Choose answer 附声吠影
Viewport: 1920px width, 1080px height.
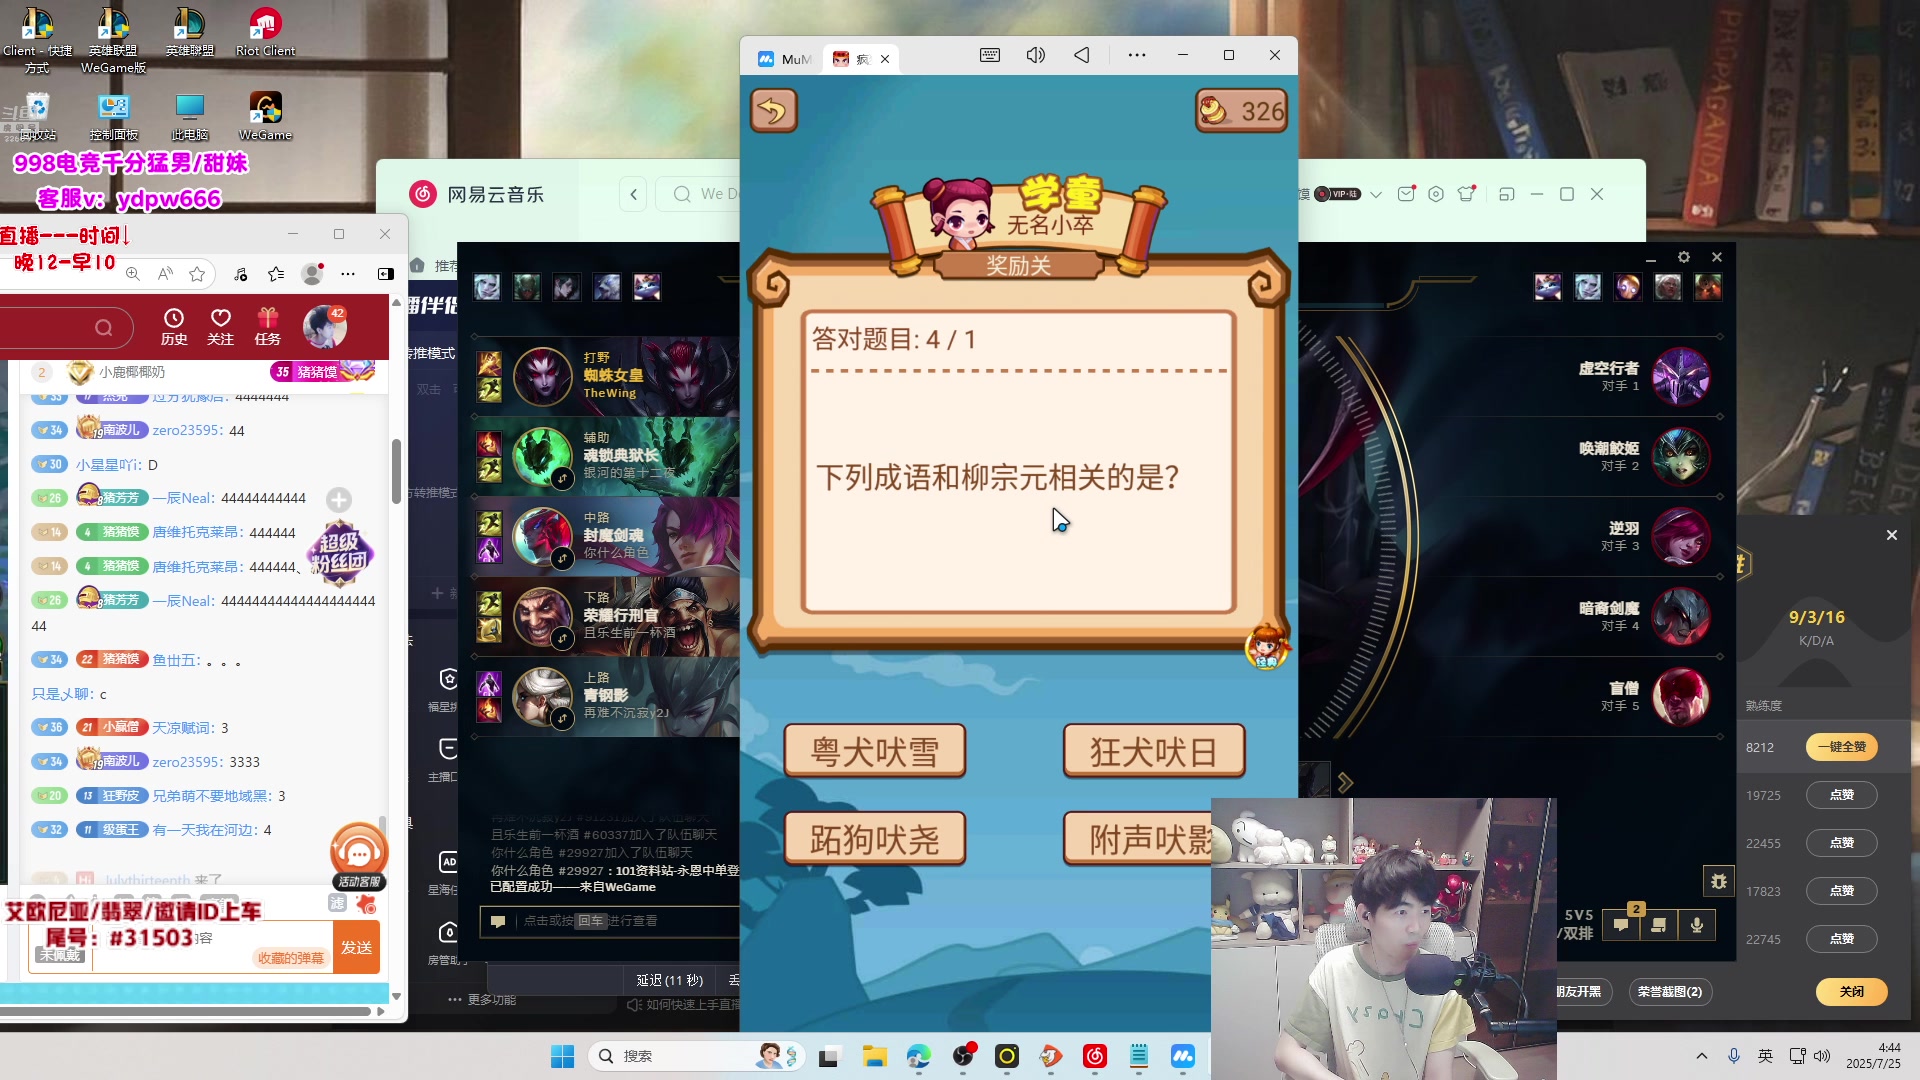point(1138,838)
